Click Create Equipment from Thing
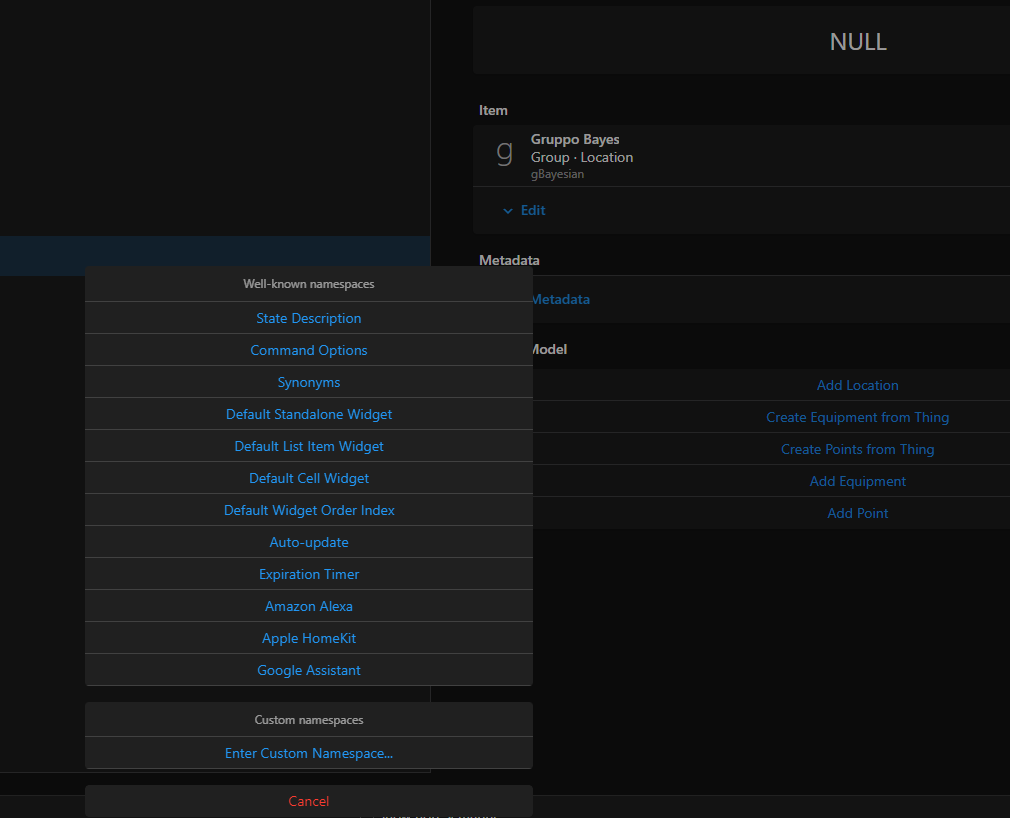This screenshot has height=818, width=1010. point(857,416)
